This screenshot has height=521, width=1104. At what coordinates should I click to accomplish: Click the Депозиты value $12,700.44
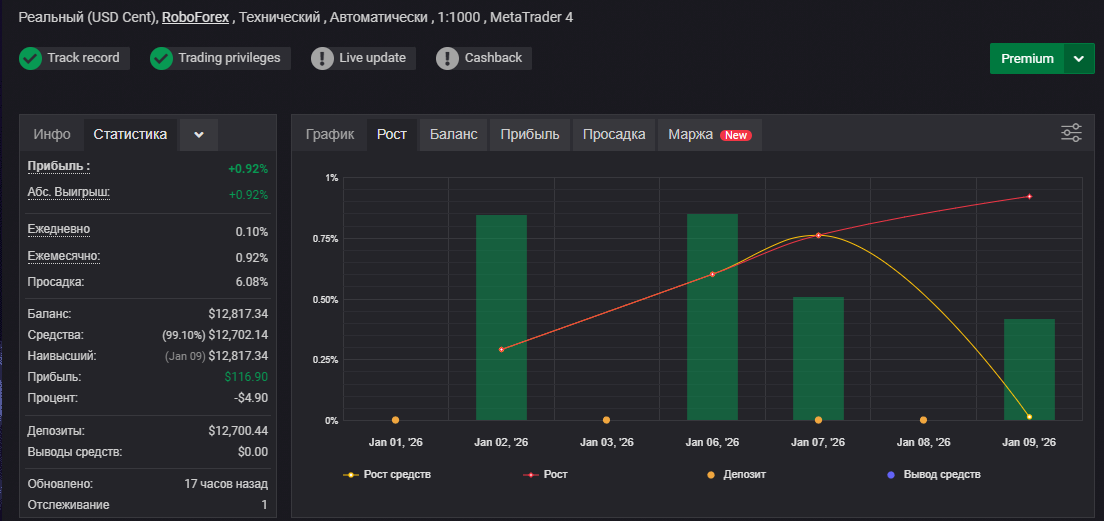(x=238, y=430)
